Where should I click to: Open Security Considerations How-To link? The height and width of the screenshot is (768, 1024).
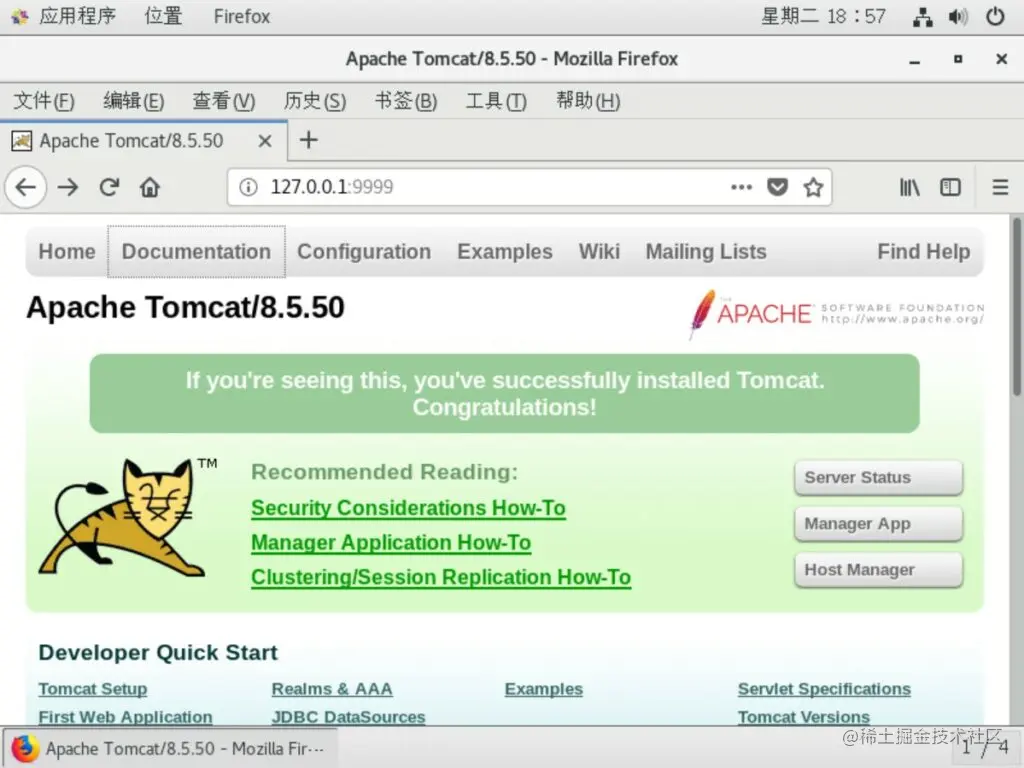408,508
